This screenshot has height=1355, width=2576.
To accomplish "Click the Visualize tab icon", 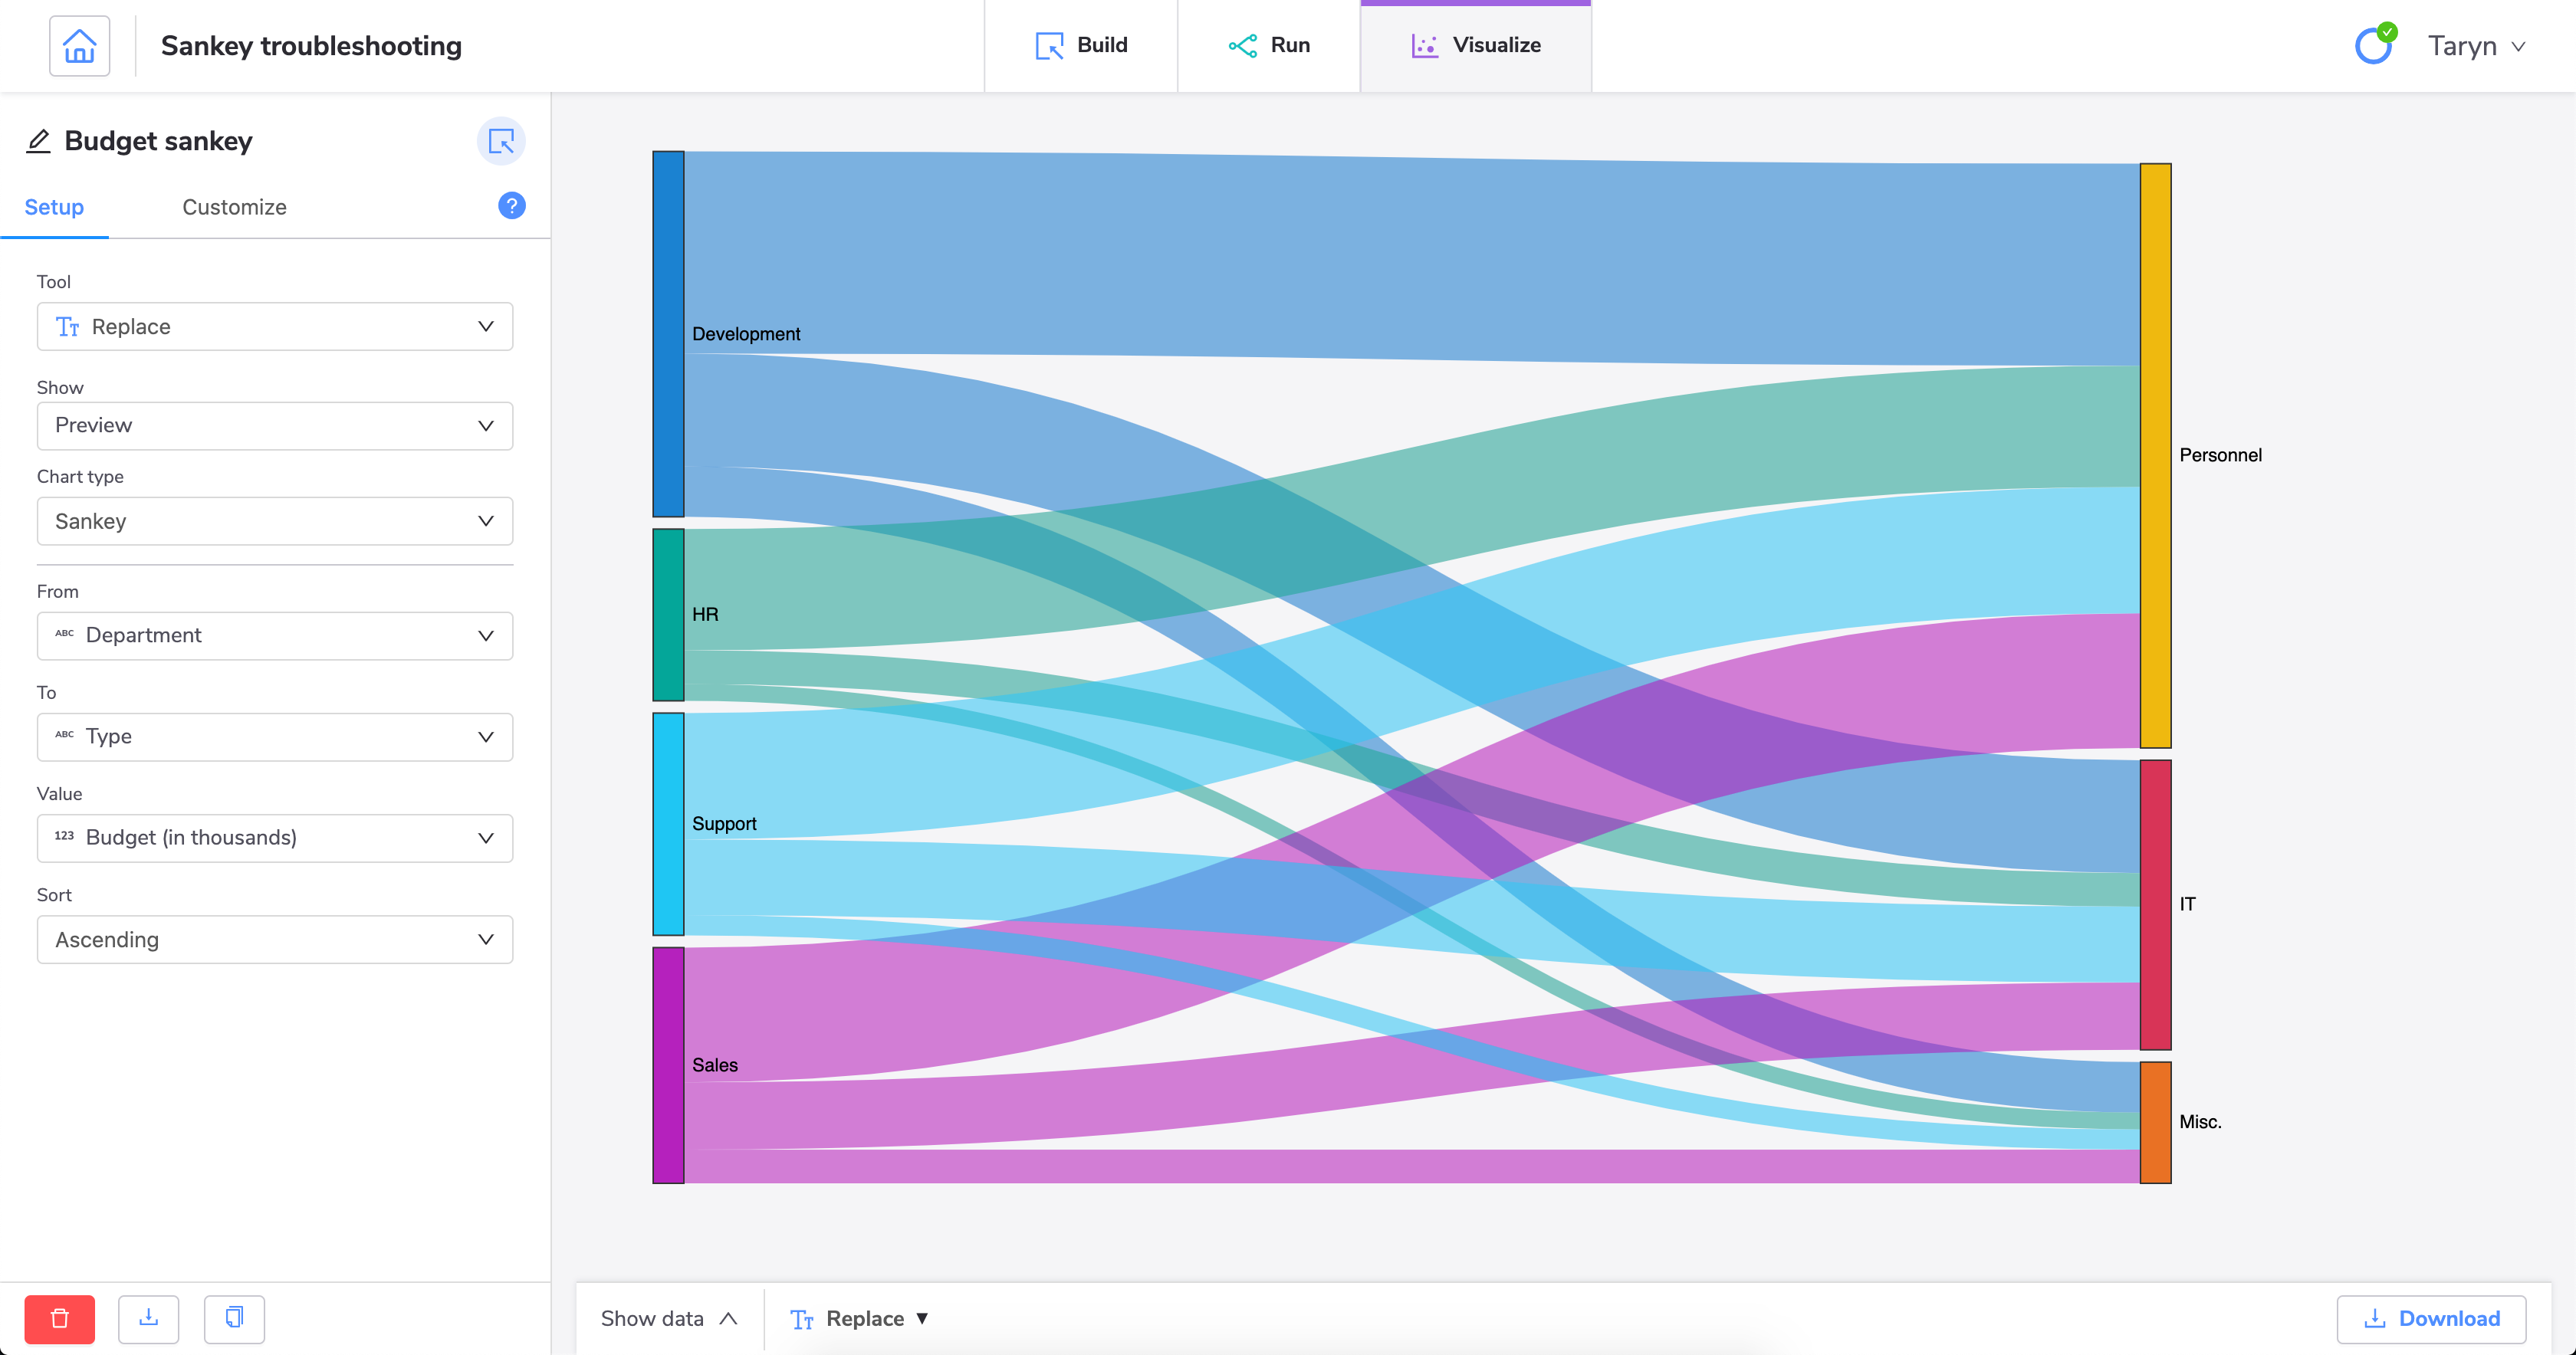I will tap(1423, 46).
